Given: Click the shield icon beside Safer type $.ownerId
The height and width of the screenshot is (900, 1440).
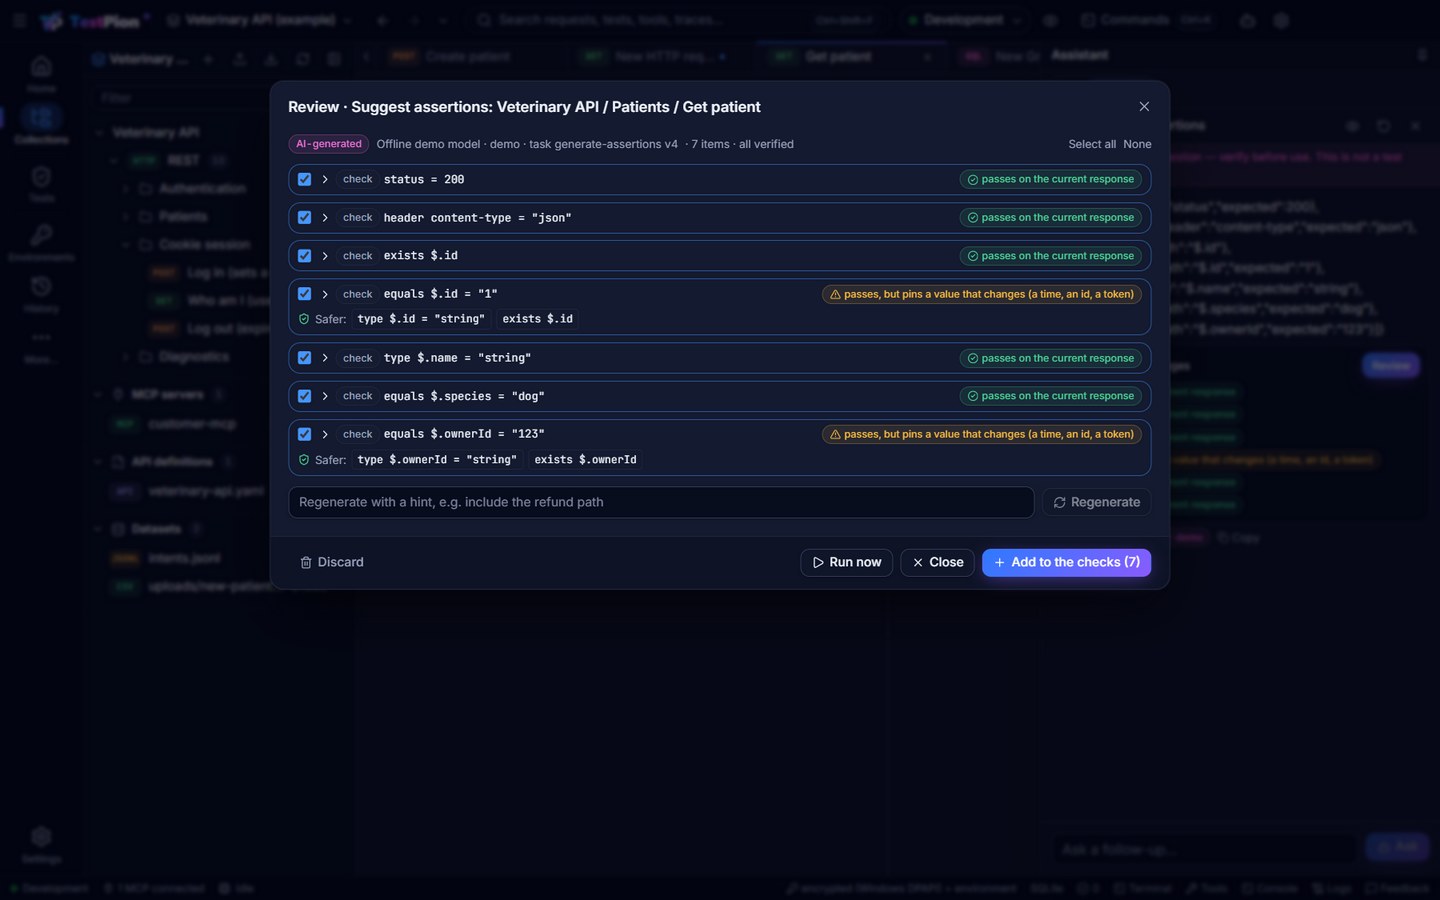Looking at the screenshot, I should (304, 460).
